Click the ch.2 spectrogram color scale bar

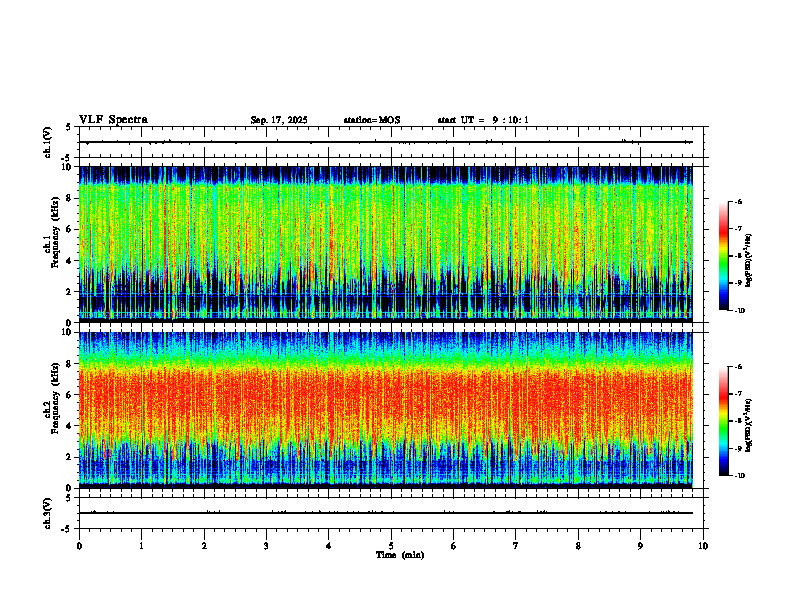723,421
